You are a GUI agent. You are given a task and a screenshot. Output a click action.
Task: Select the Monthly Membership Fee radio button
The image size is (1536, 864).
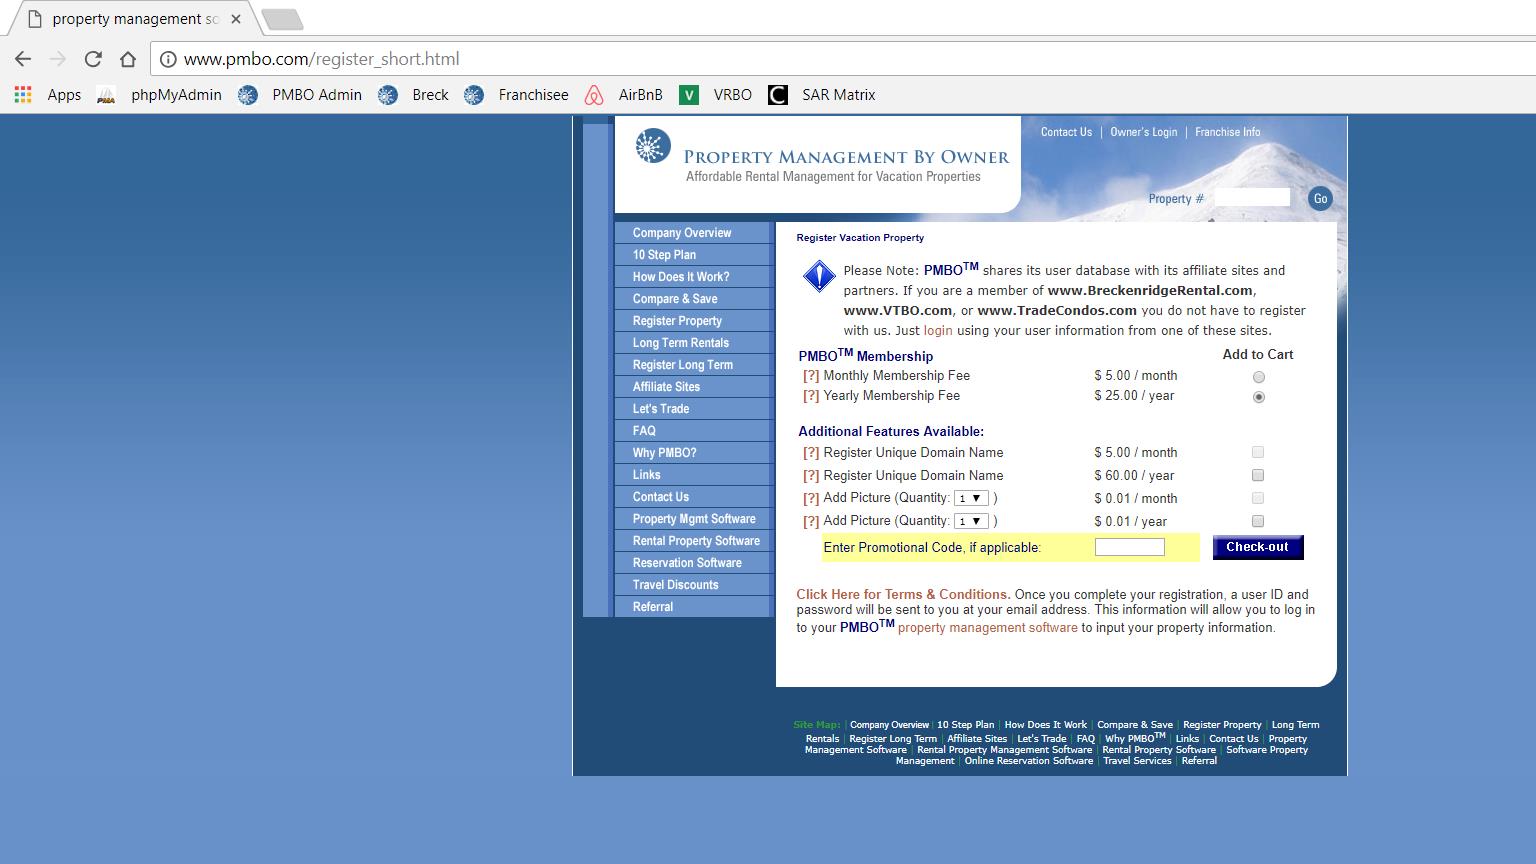click(1259, 377)
